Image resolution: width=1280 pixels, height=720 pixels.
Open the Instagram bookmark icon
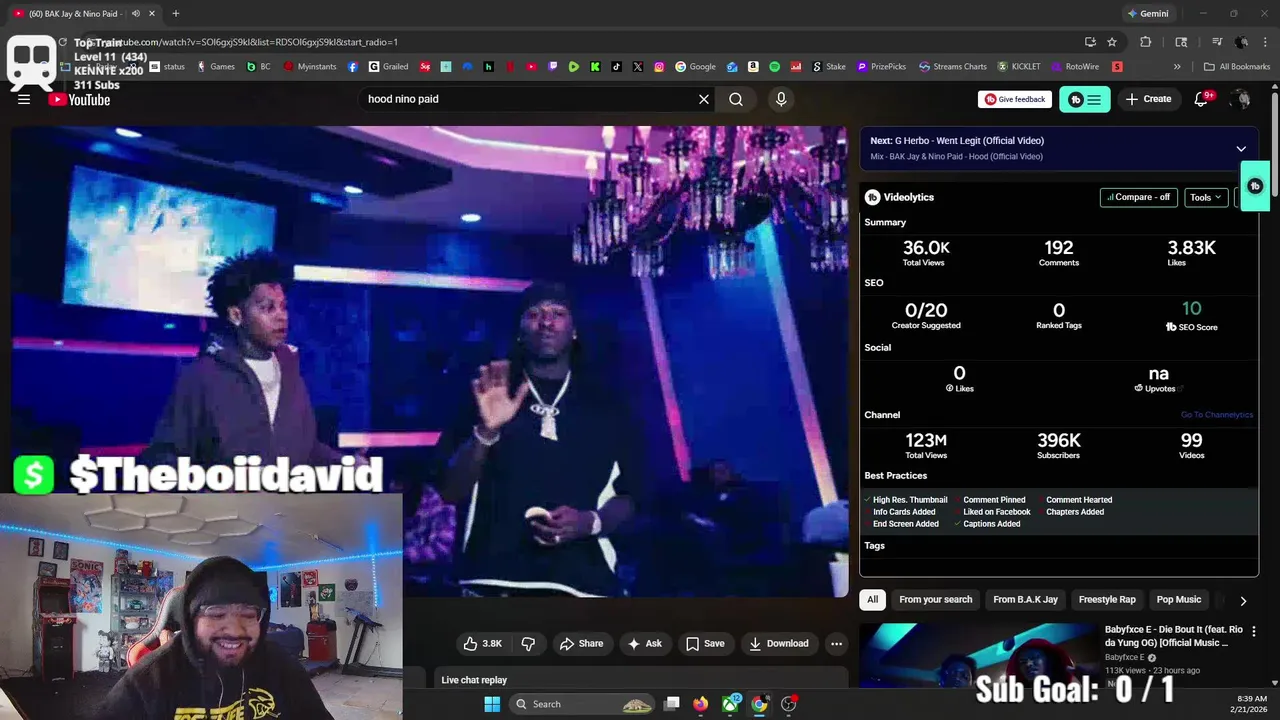point(659,67)
